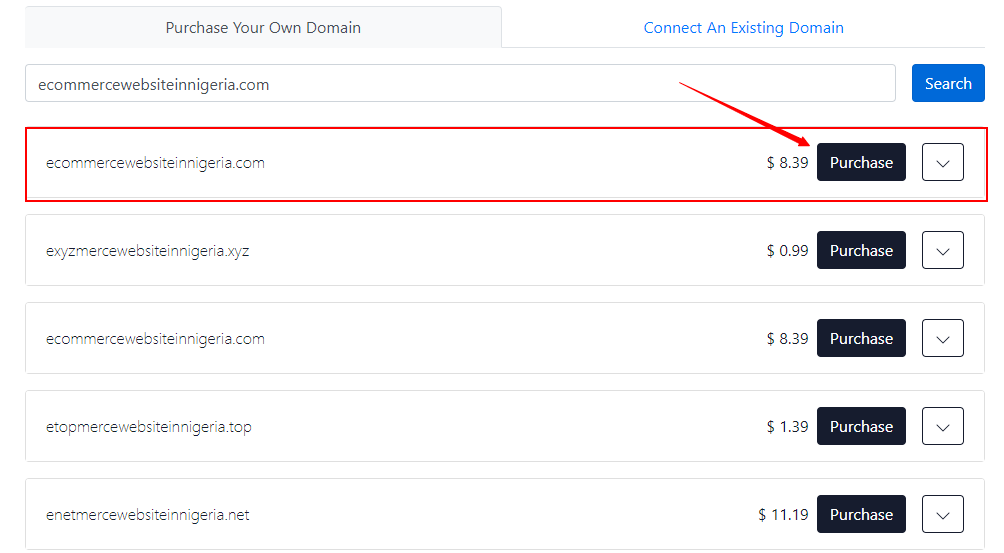Viewport: 1004px width, 553px height.
Task: Expand chevron for the red-highlighted ecommercewebsiteinnigeria.com row
Action: [x=943, y=163]
